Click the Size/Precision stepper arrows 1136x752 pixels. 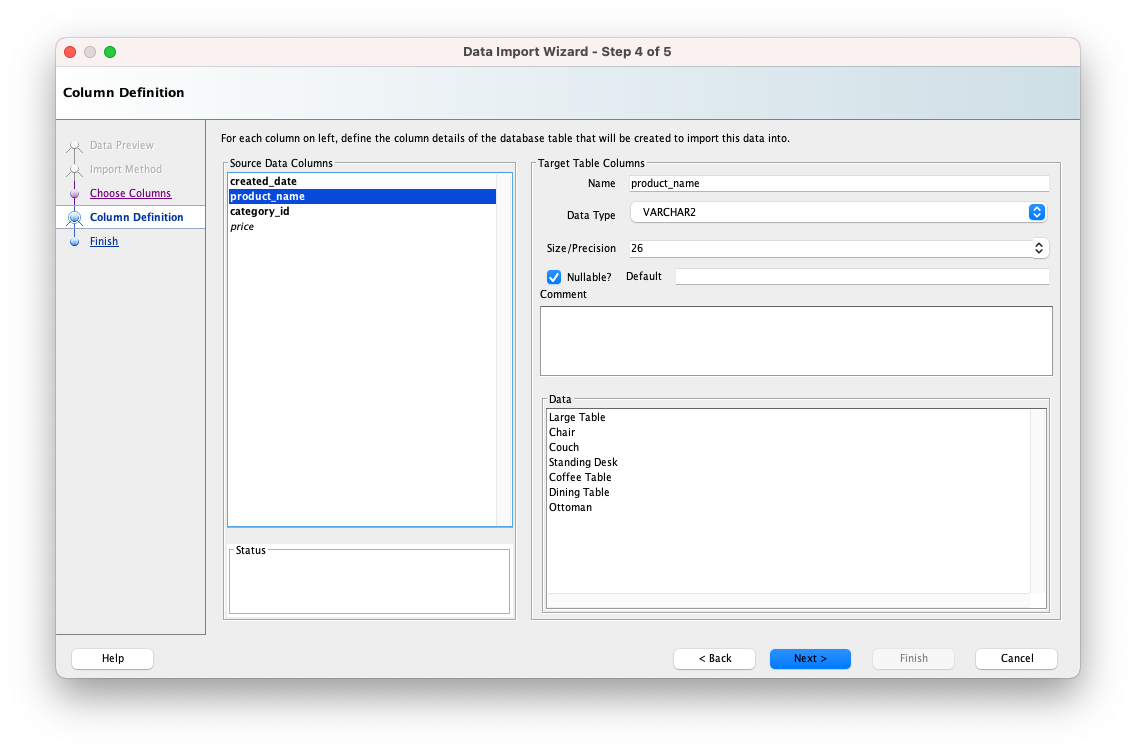1039,248
